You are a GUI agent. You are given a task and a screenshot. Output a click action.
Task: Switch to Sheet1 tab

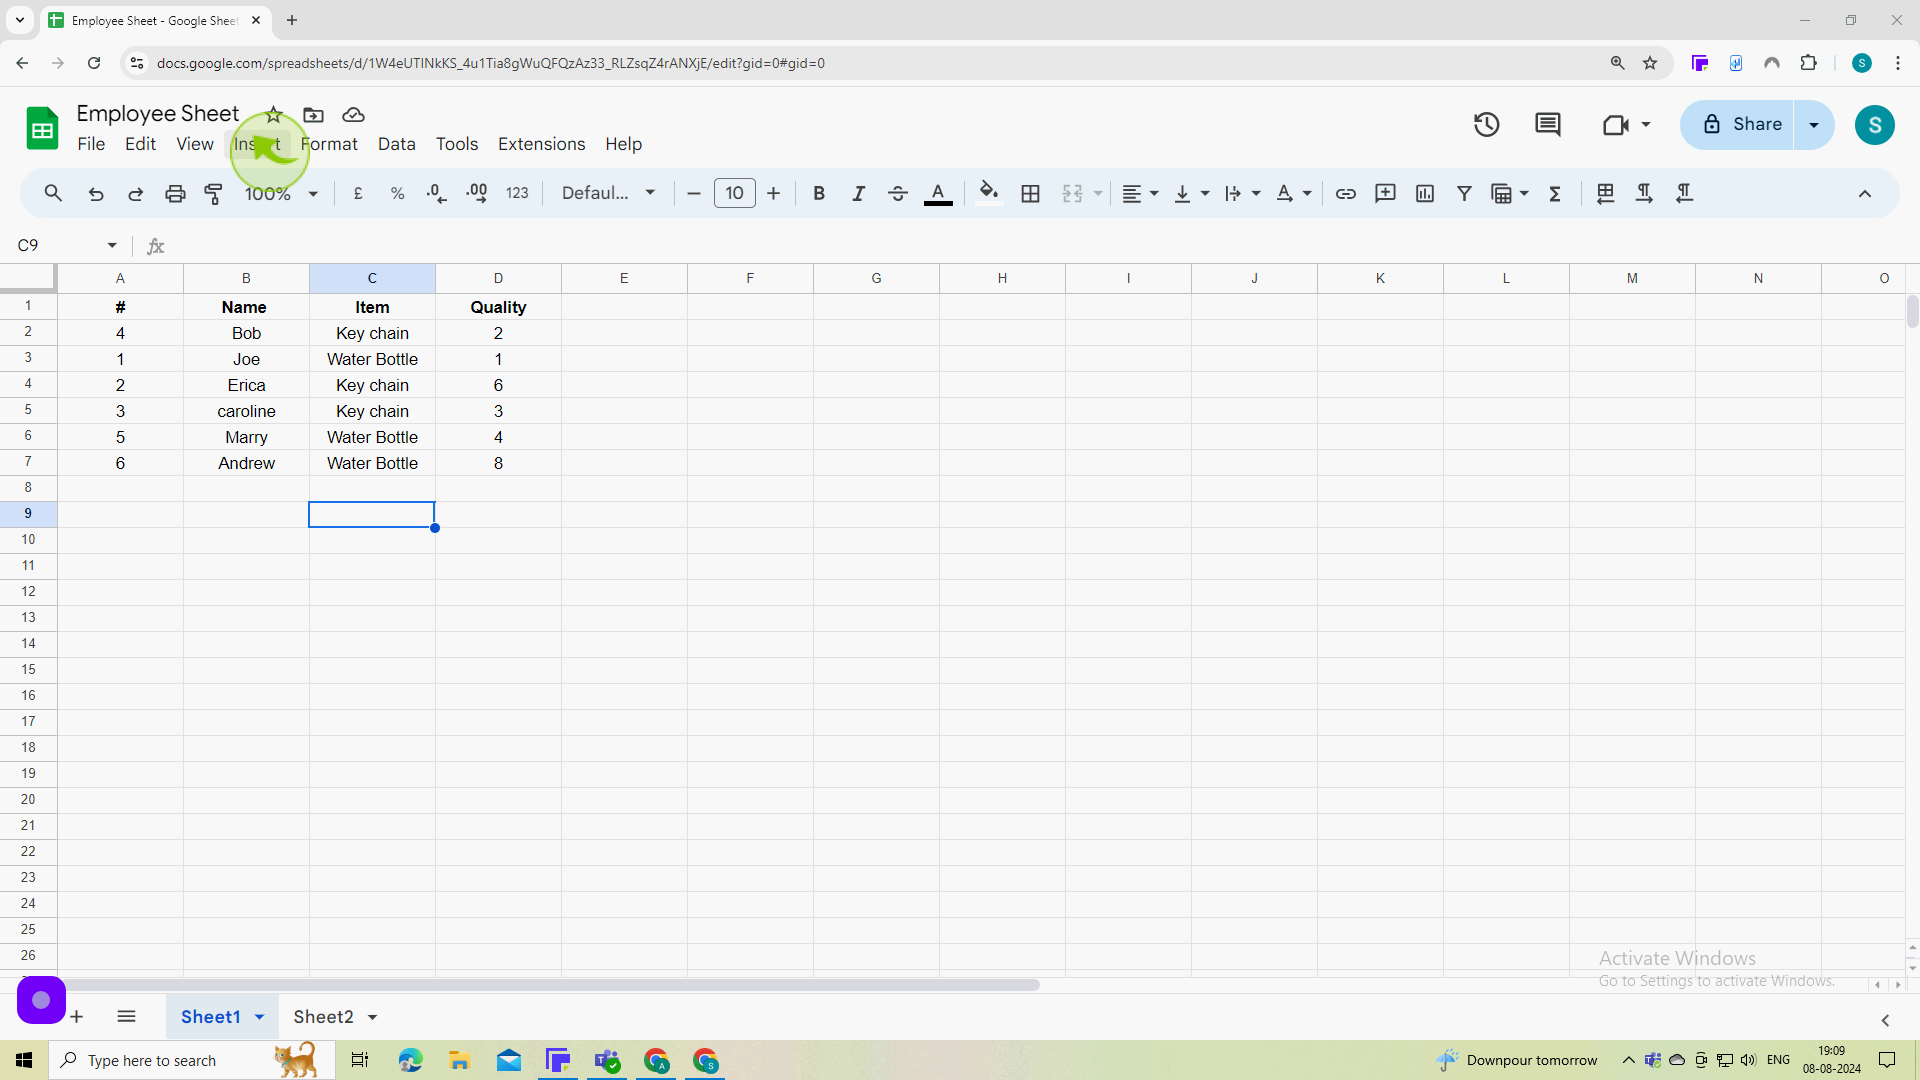tap(211, 1017)
